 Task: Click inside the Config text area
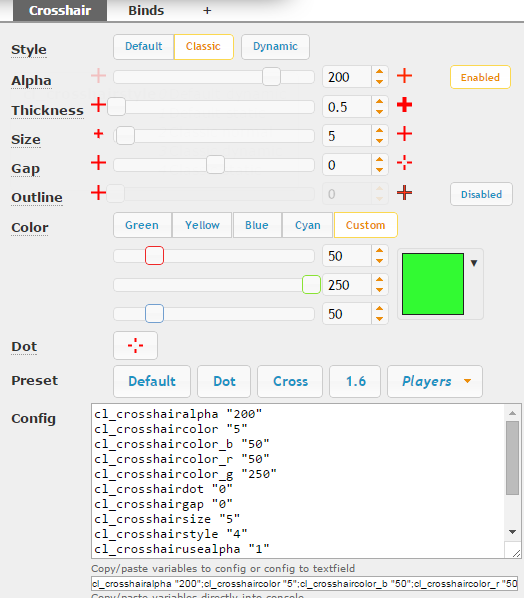pos(298,481)
